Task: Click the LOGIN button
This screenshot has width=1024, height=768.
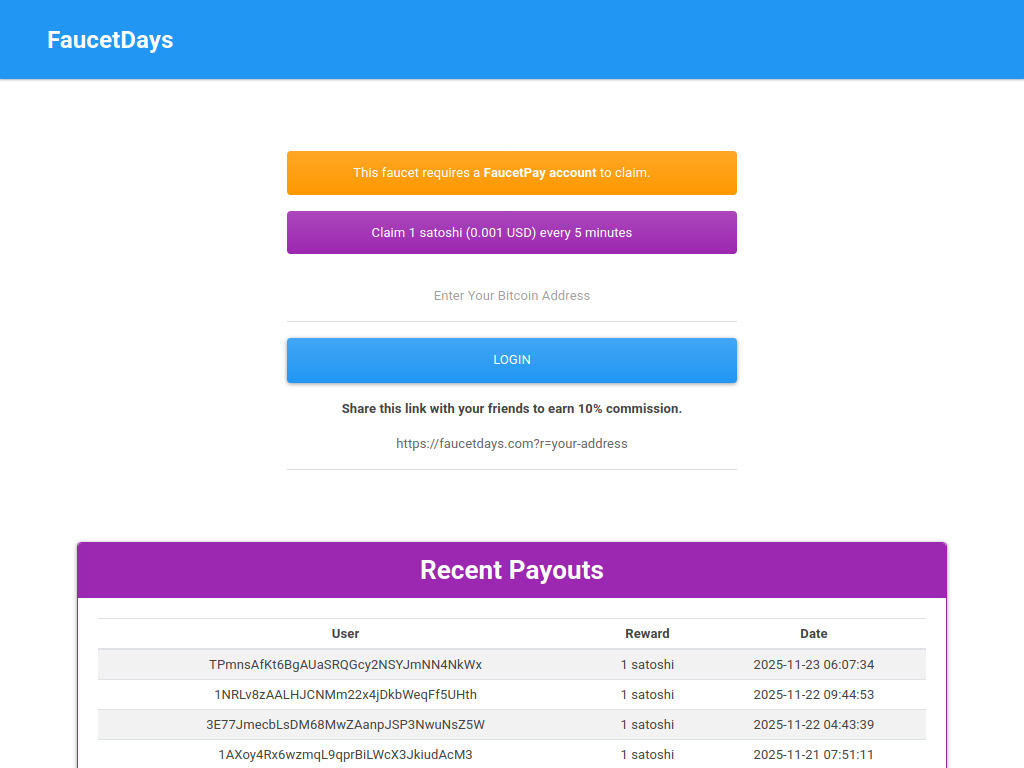Action: tap(512, 360)
